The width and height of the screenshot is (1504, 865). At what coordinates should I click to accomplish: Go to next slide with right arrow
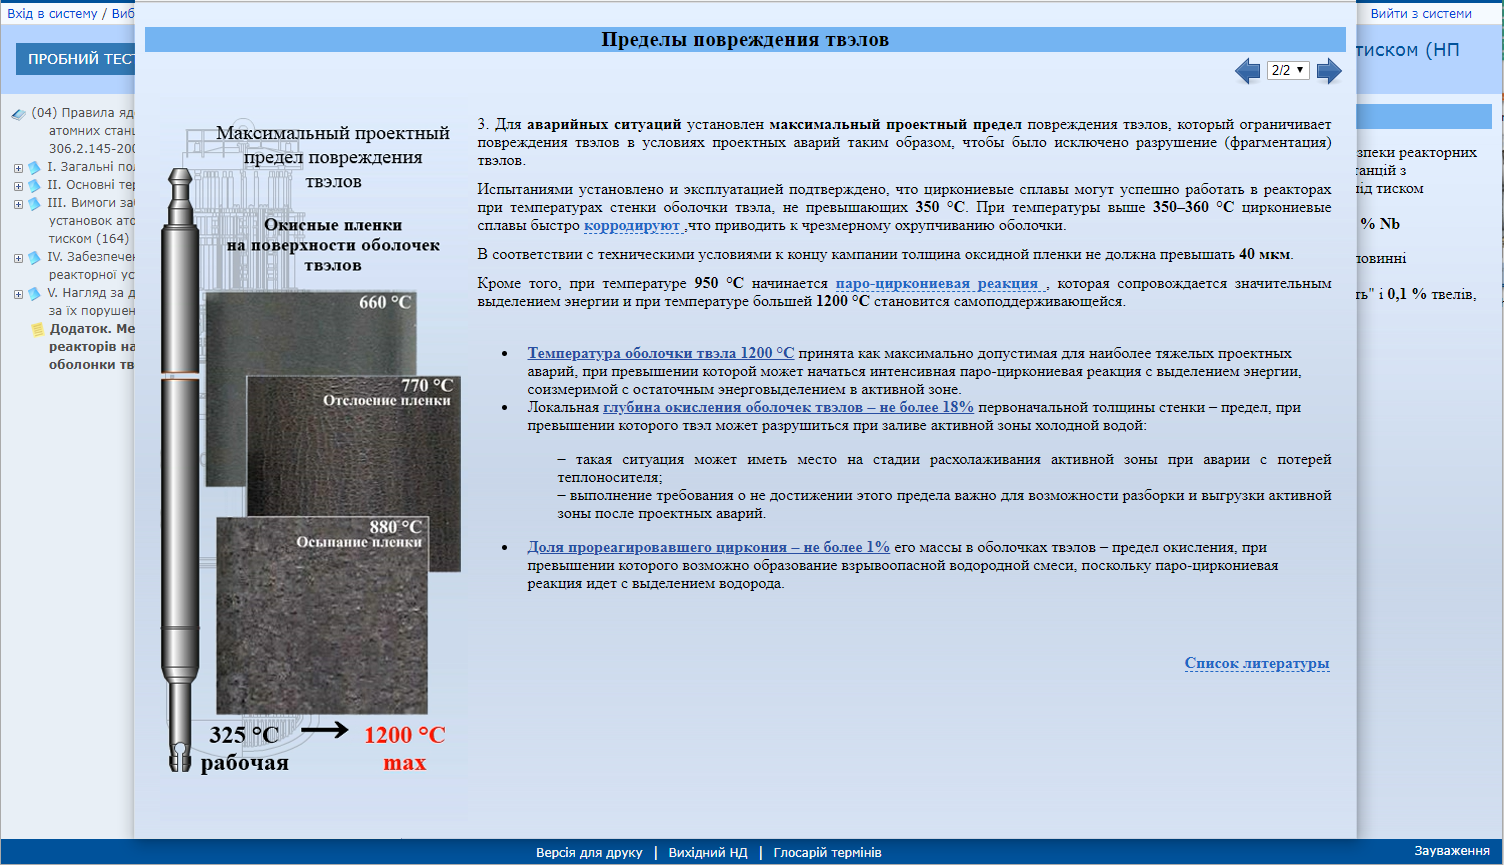pos(1329,70)
